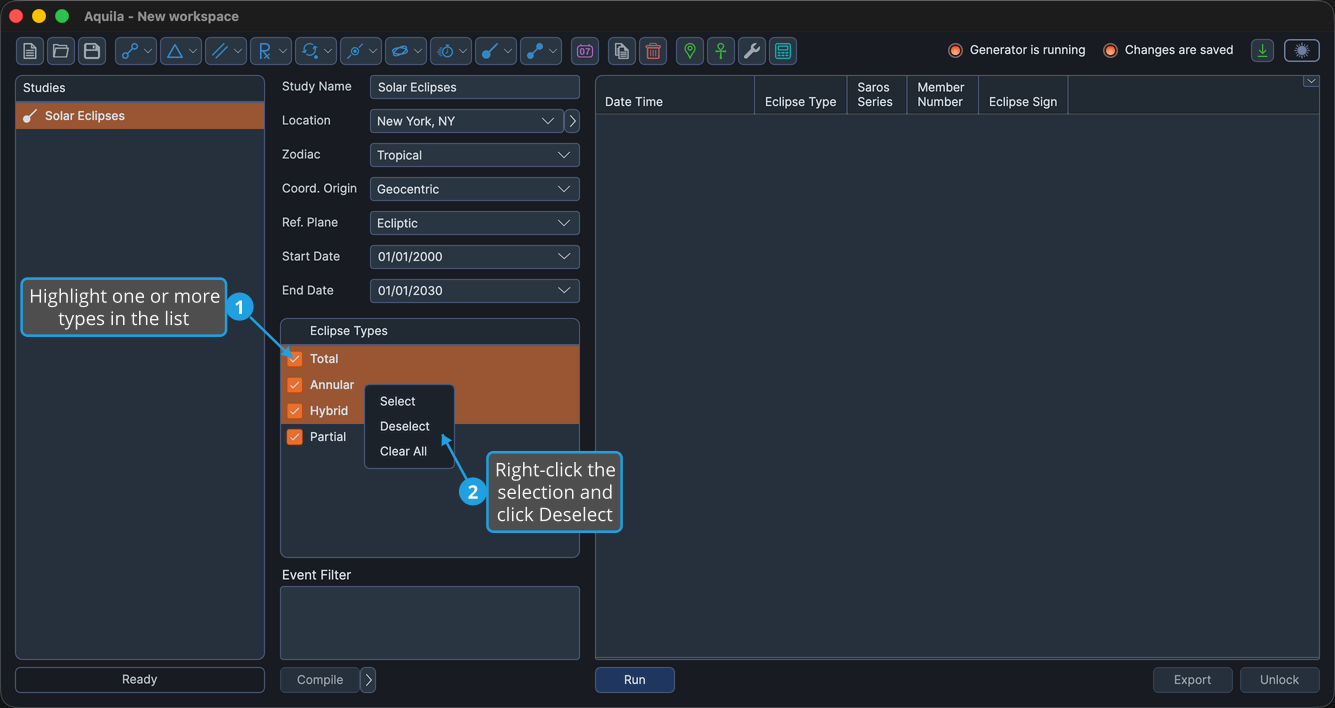This screenshot has width=1335, height=708.
Task: Open the Ref. Plane dropdown showing Ecliptic
Action: click(x=474, y=223)
